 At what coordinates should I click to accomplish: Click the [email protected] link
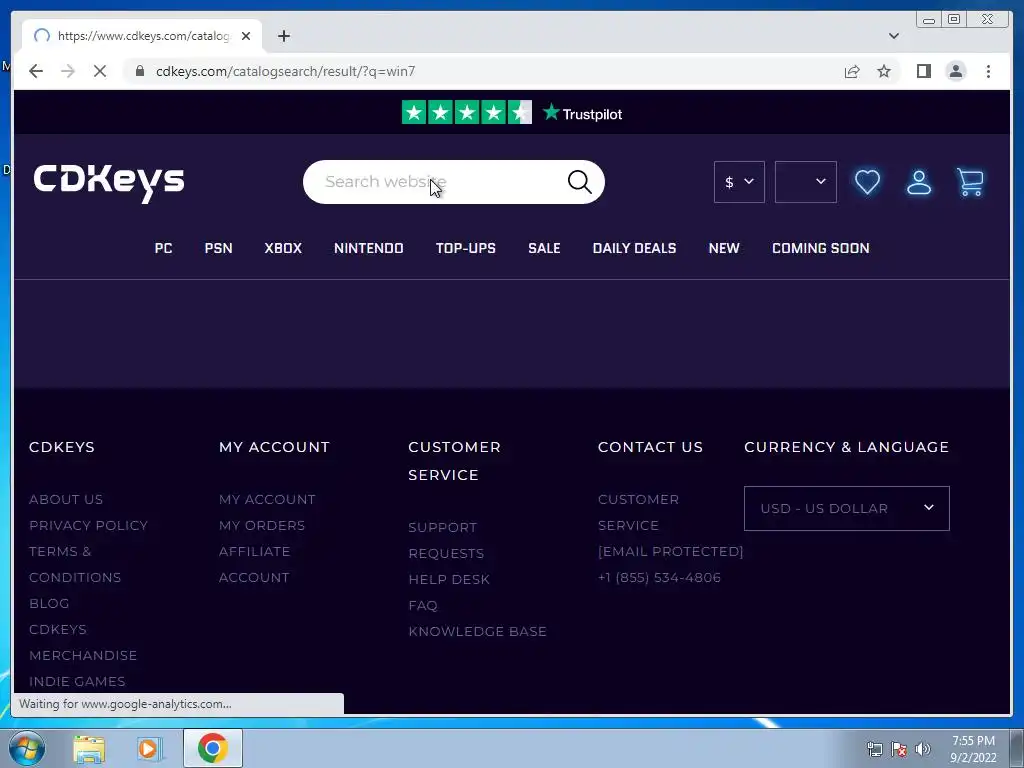pyautogui.click(x=671, y=552)
